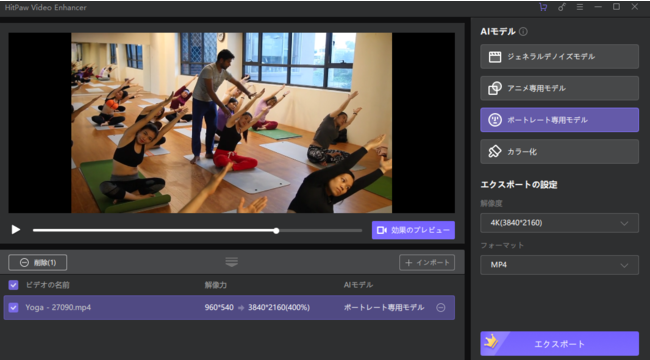The height and width of the screenshot is (360, 650).
Task: Pick the カラー化 paint bucket option
Action: (559, 151)
